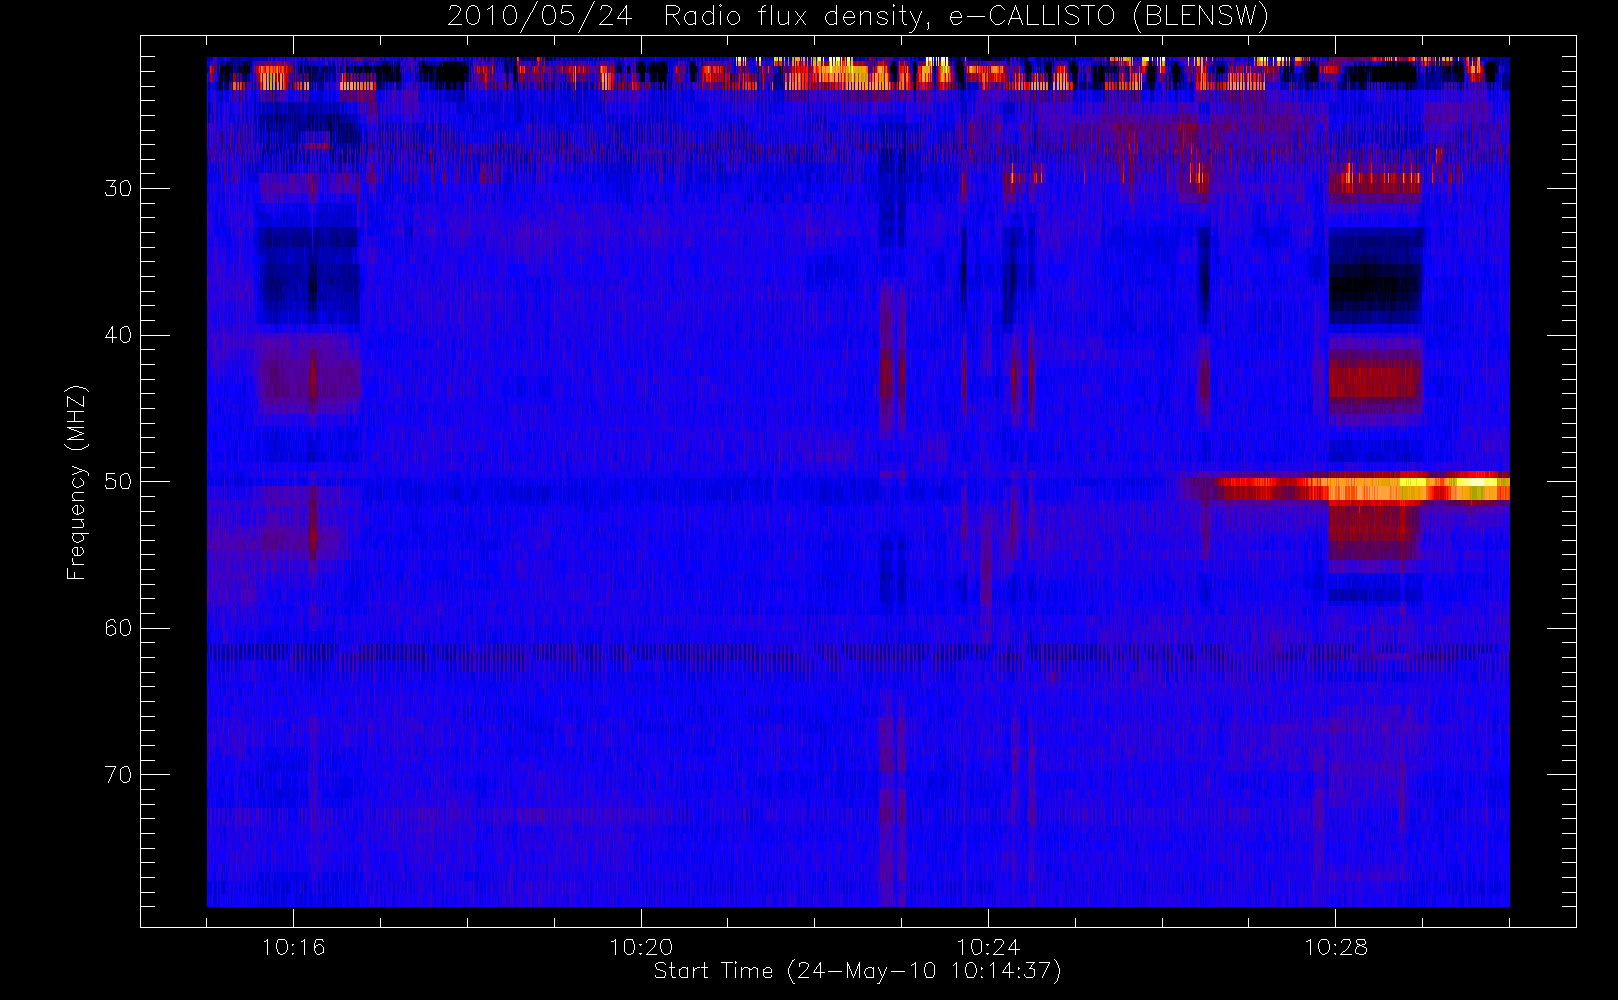Click the 10:16 time tick label
Screen dimensions: 1618x1000
(x=293, y=947)
